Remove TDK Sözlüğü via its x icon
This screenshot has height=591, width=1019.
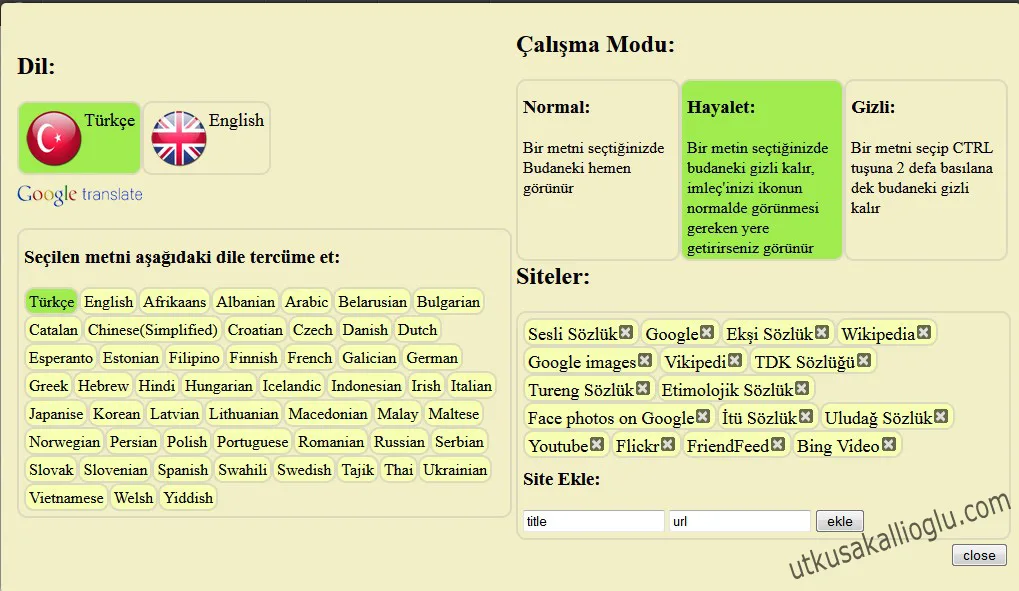[864, 360]
